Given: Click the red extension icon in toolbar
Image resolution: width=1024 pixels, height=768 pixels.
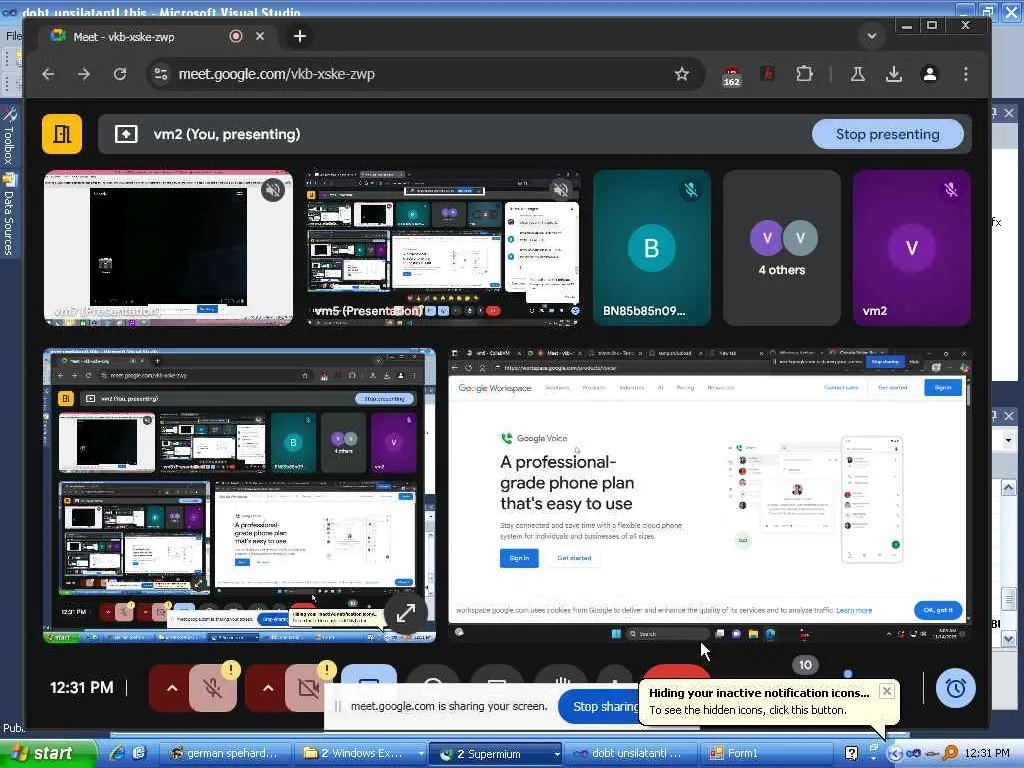Looking at the screenshot, I should point(768,74).
